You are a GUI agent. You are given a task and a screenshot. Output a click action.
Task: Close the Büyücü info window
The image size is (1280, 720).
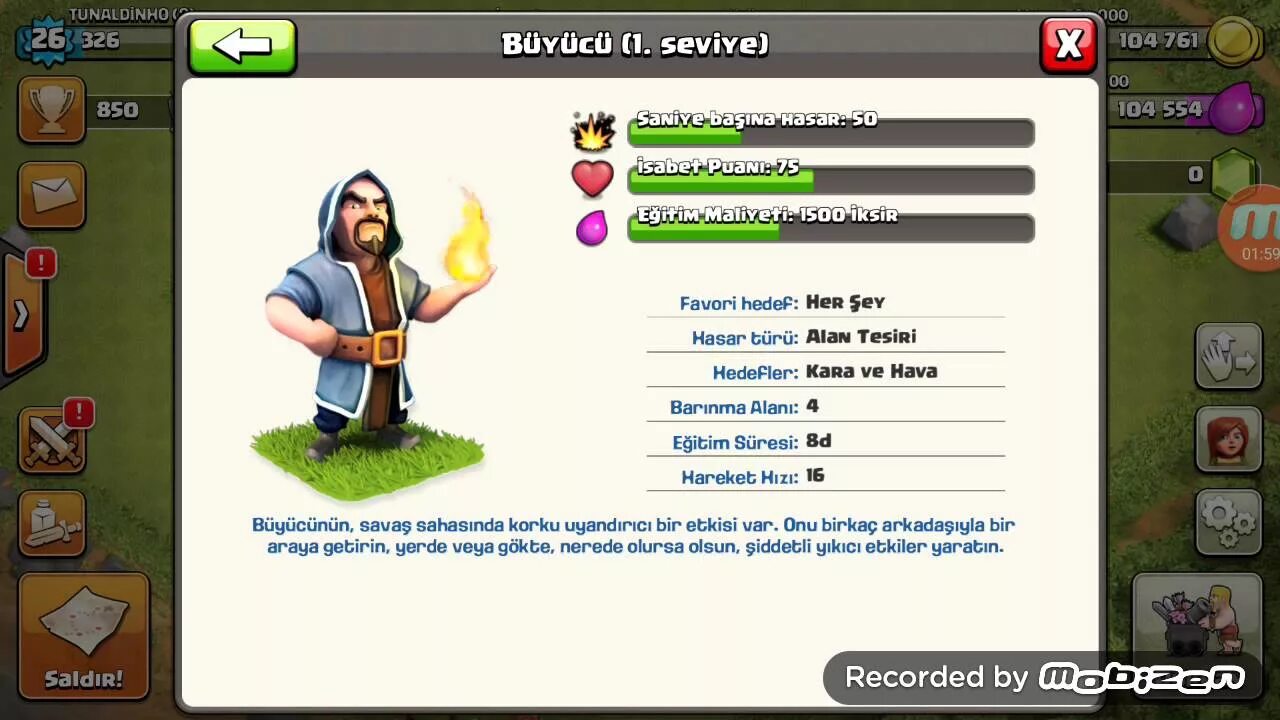pyautogui.click(x=1068, y=45)
